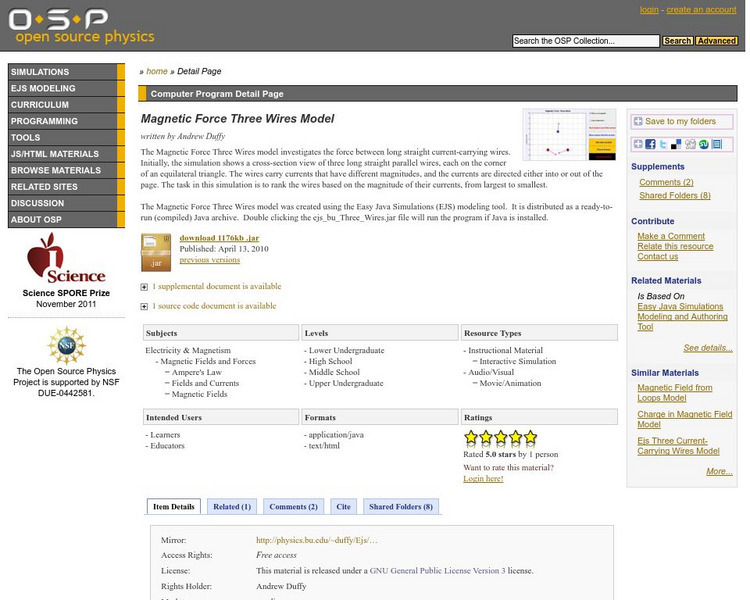The height and width of the screenshot is (600, 750).
Task: Open the plus share-options icon
Action: [x=638, y=144]
